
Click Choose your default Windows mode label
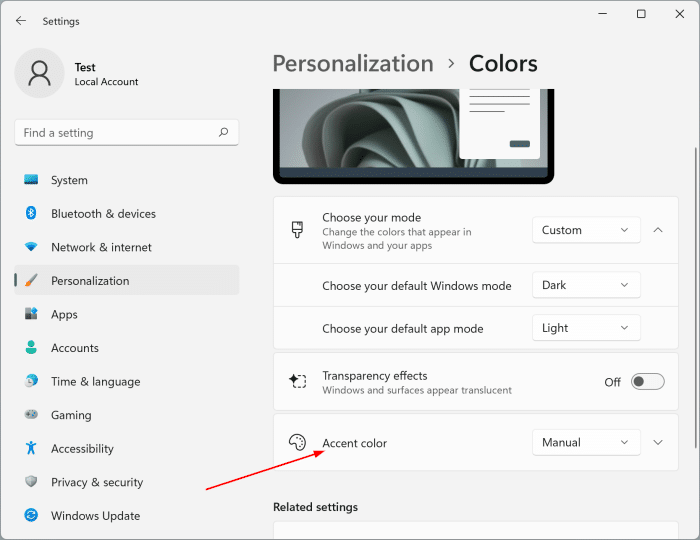(x=417, y=286)
